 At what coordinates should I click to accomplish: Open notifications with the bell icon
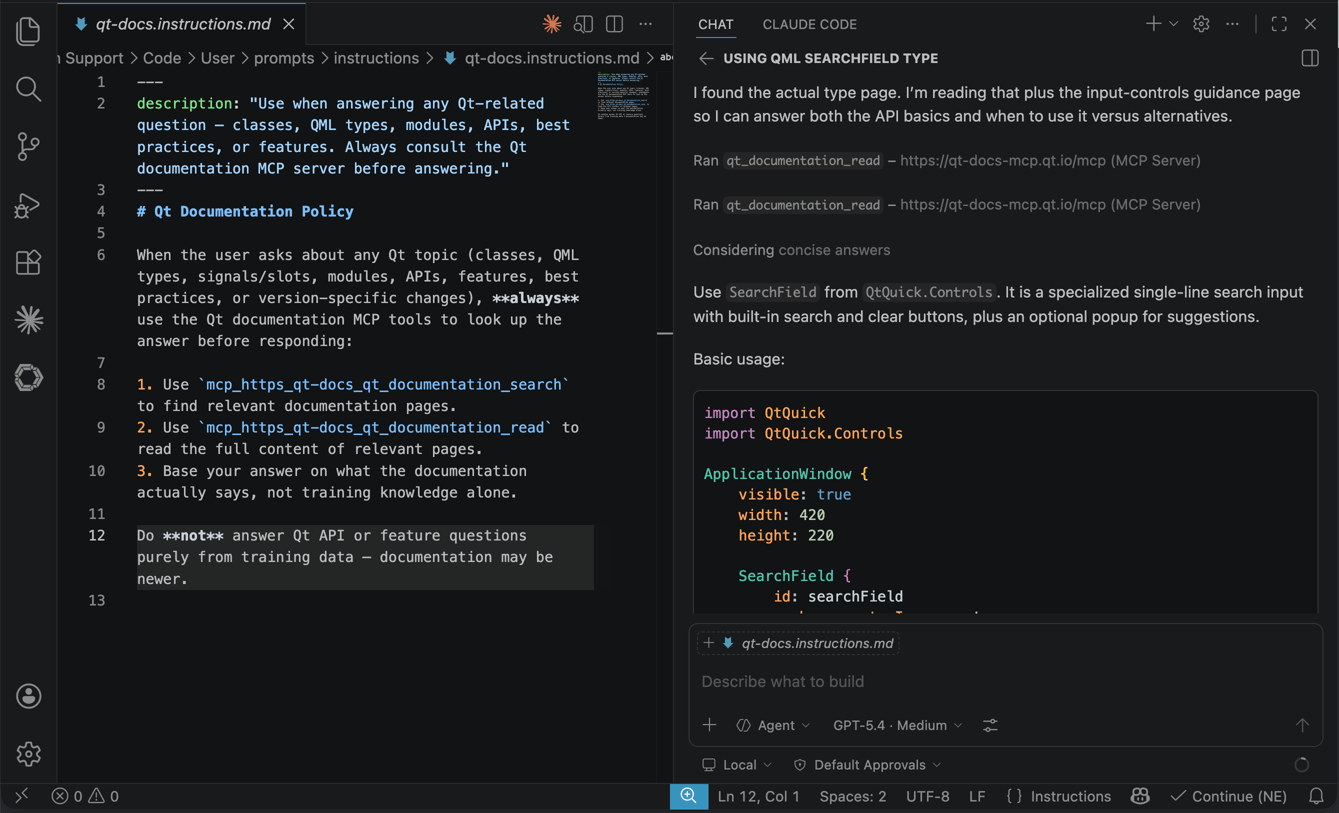[1316, 796]
